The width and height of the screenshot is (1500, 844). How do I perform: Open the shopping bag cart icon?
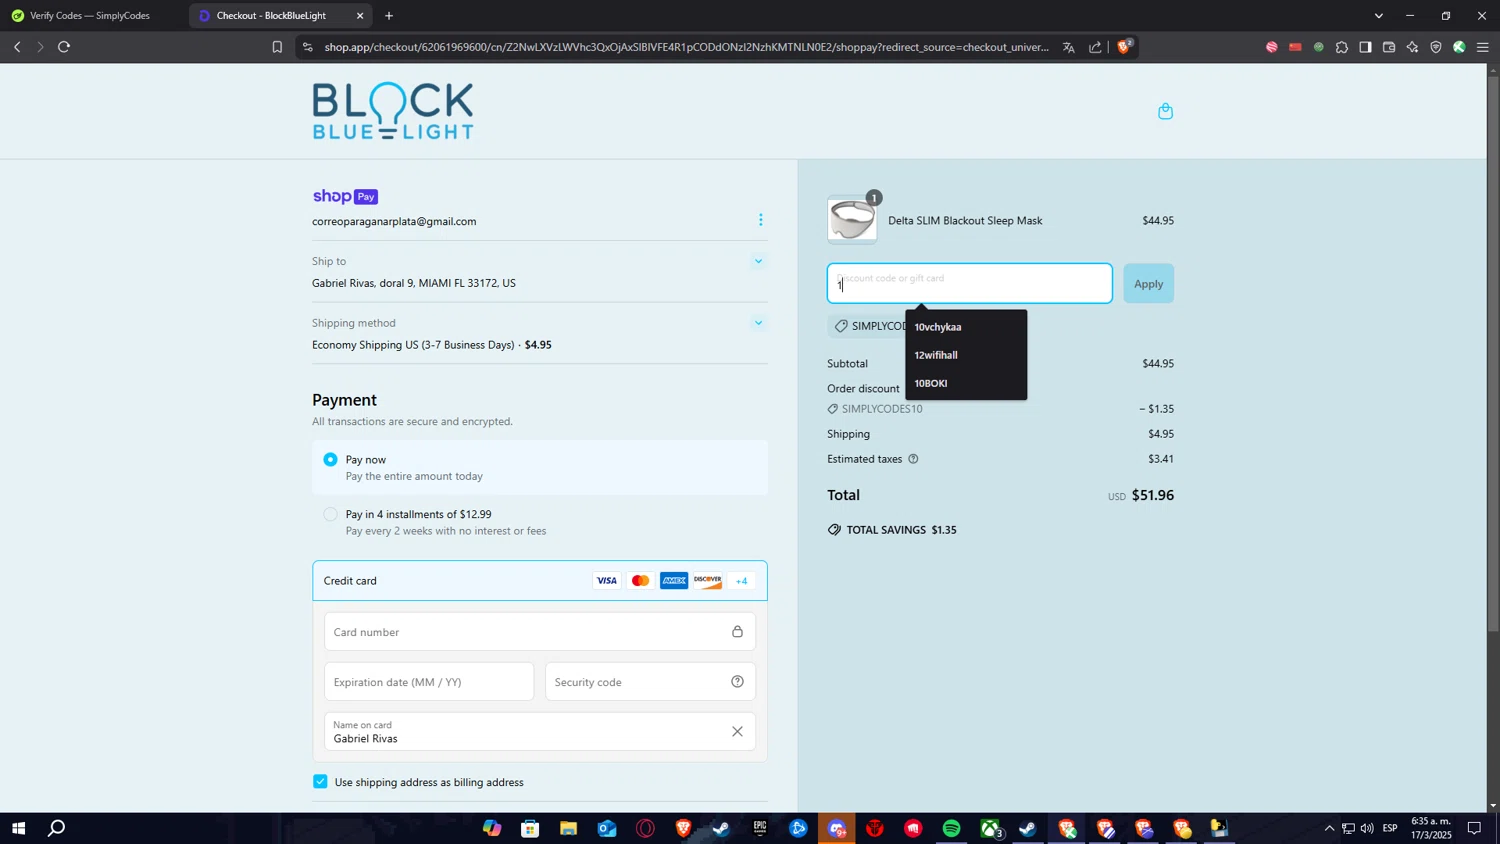pyautogui.click(x=1165, y=111)
